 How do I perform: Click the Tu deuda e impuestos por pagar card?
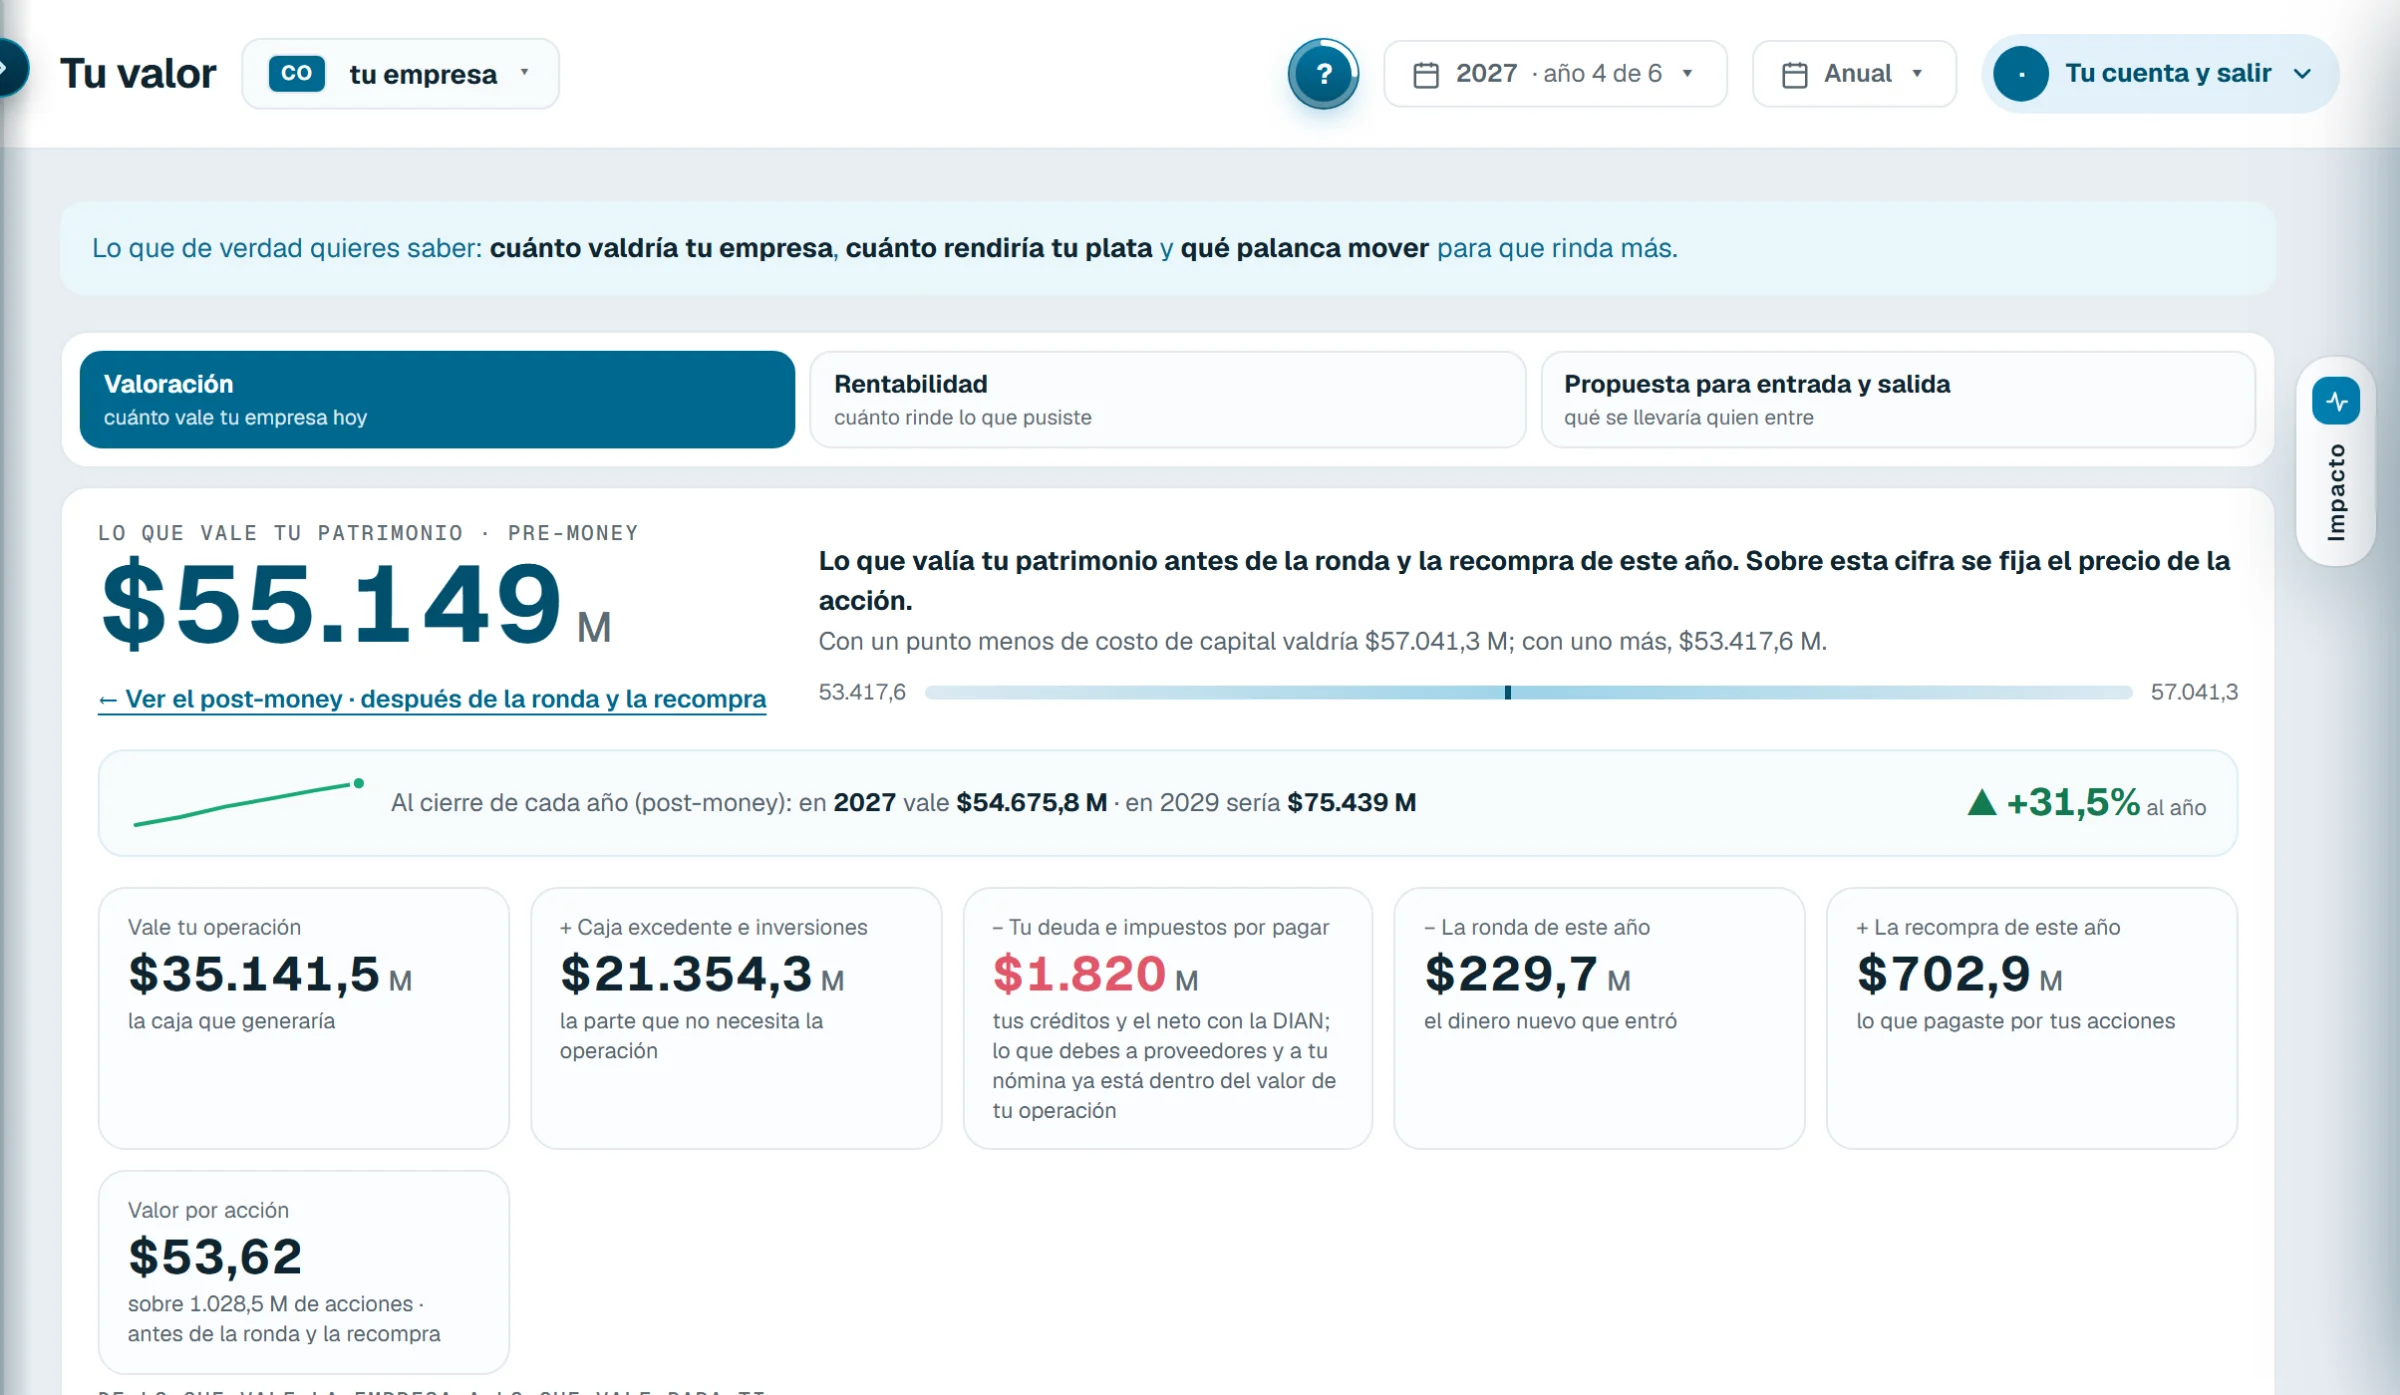coord(1167,1018)
